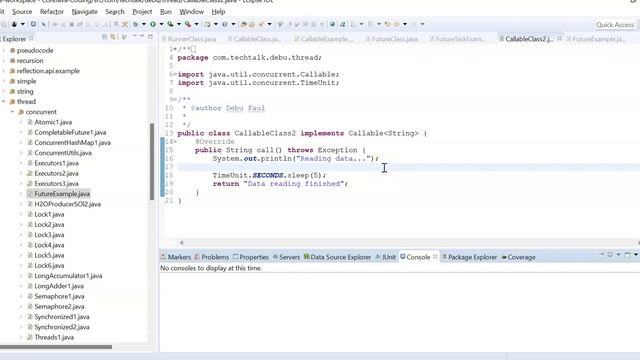Screen dimensions: 640x360
Task: Close the Console tab with its X icon
Action: tap(435, 257)
